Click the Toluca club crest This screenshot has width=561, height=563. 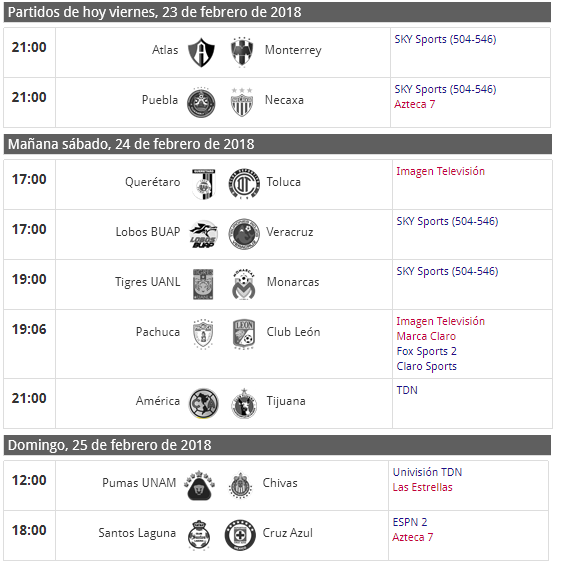[x=244, y=184]
